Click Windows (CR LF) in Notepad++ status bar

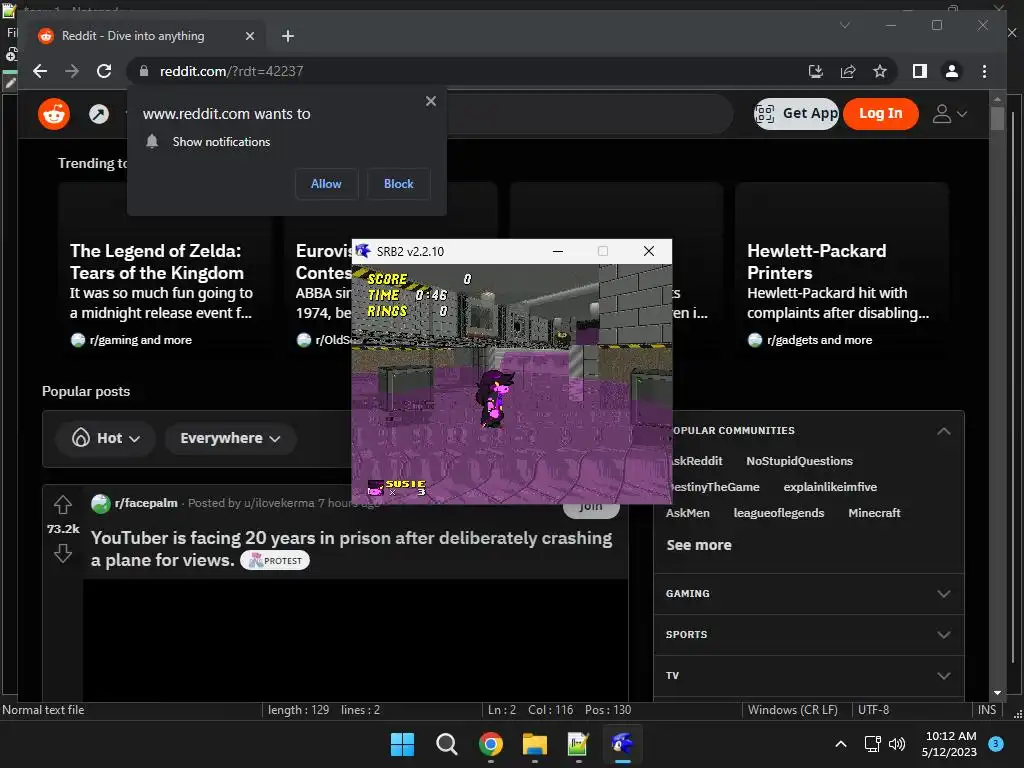tap(792, 710)
